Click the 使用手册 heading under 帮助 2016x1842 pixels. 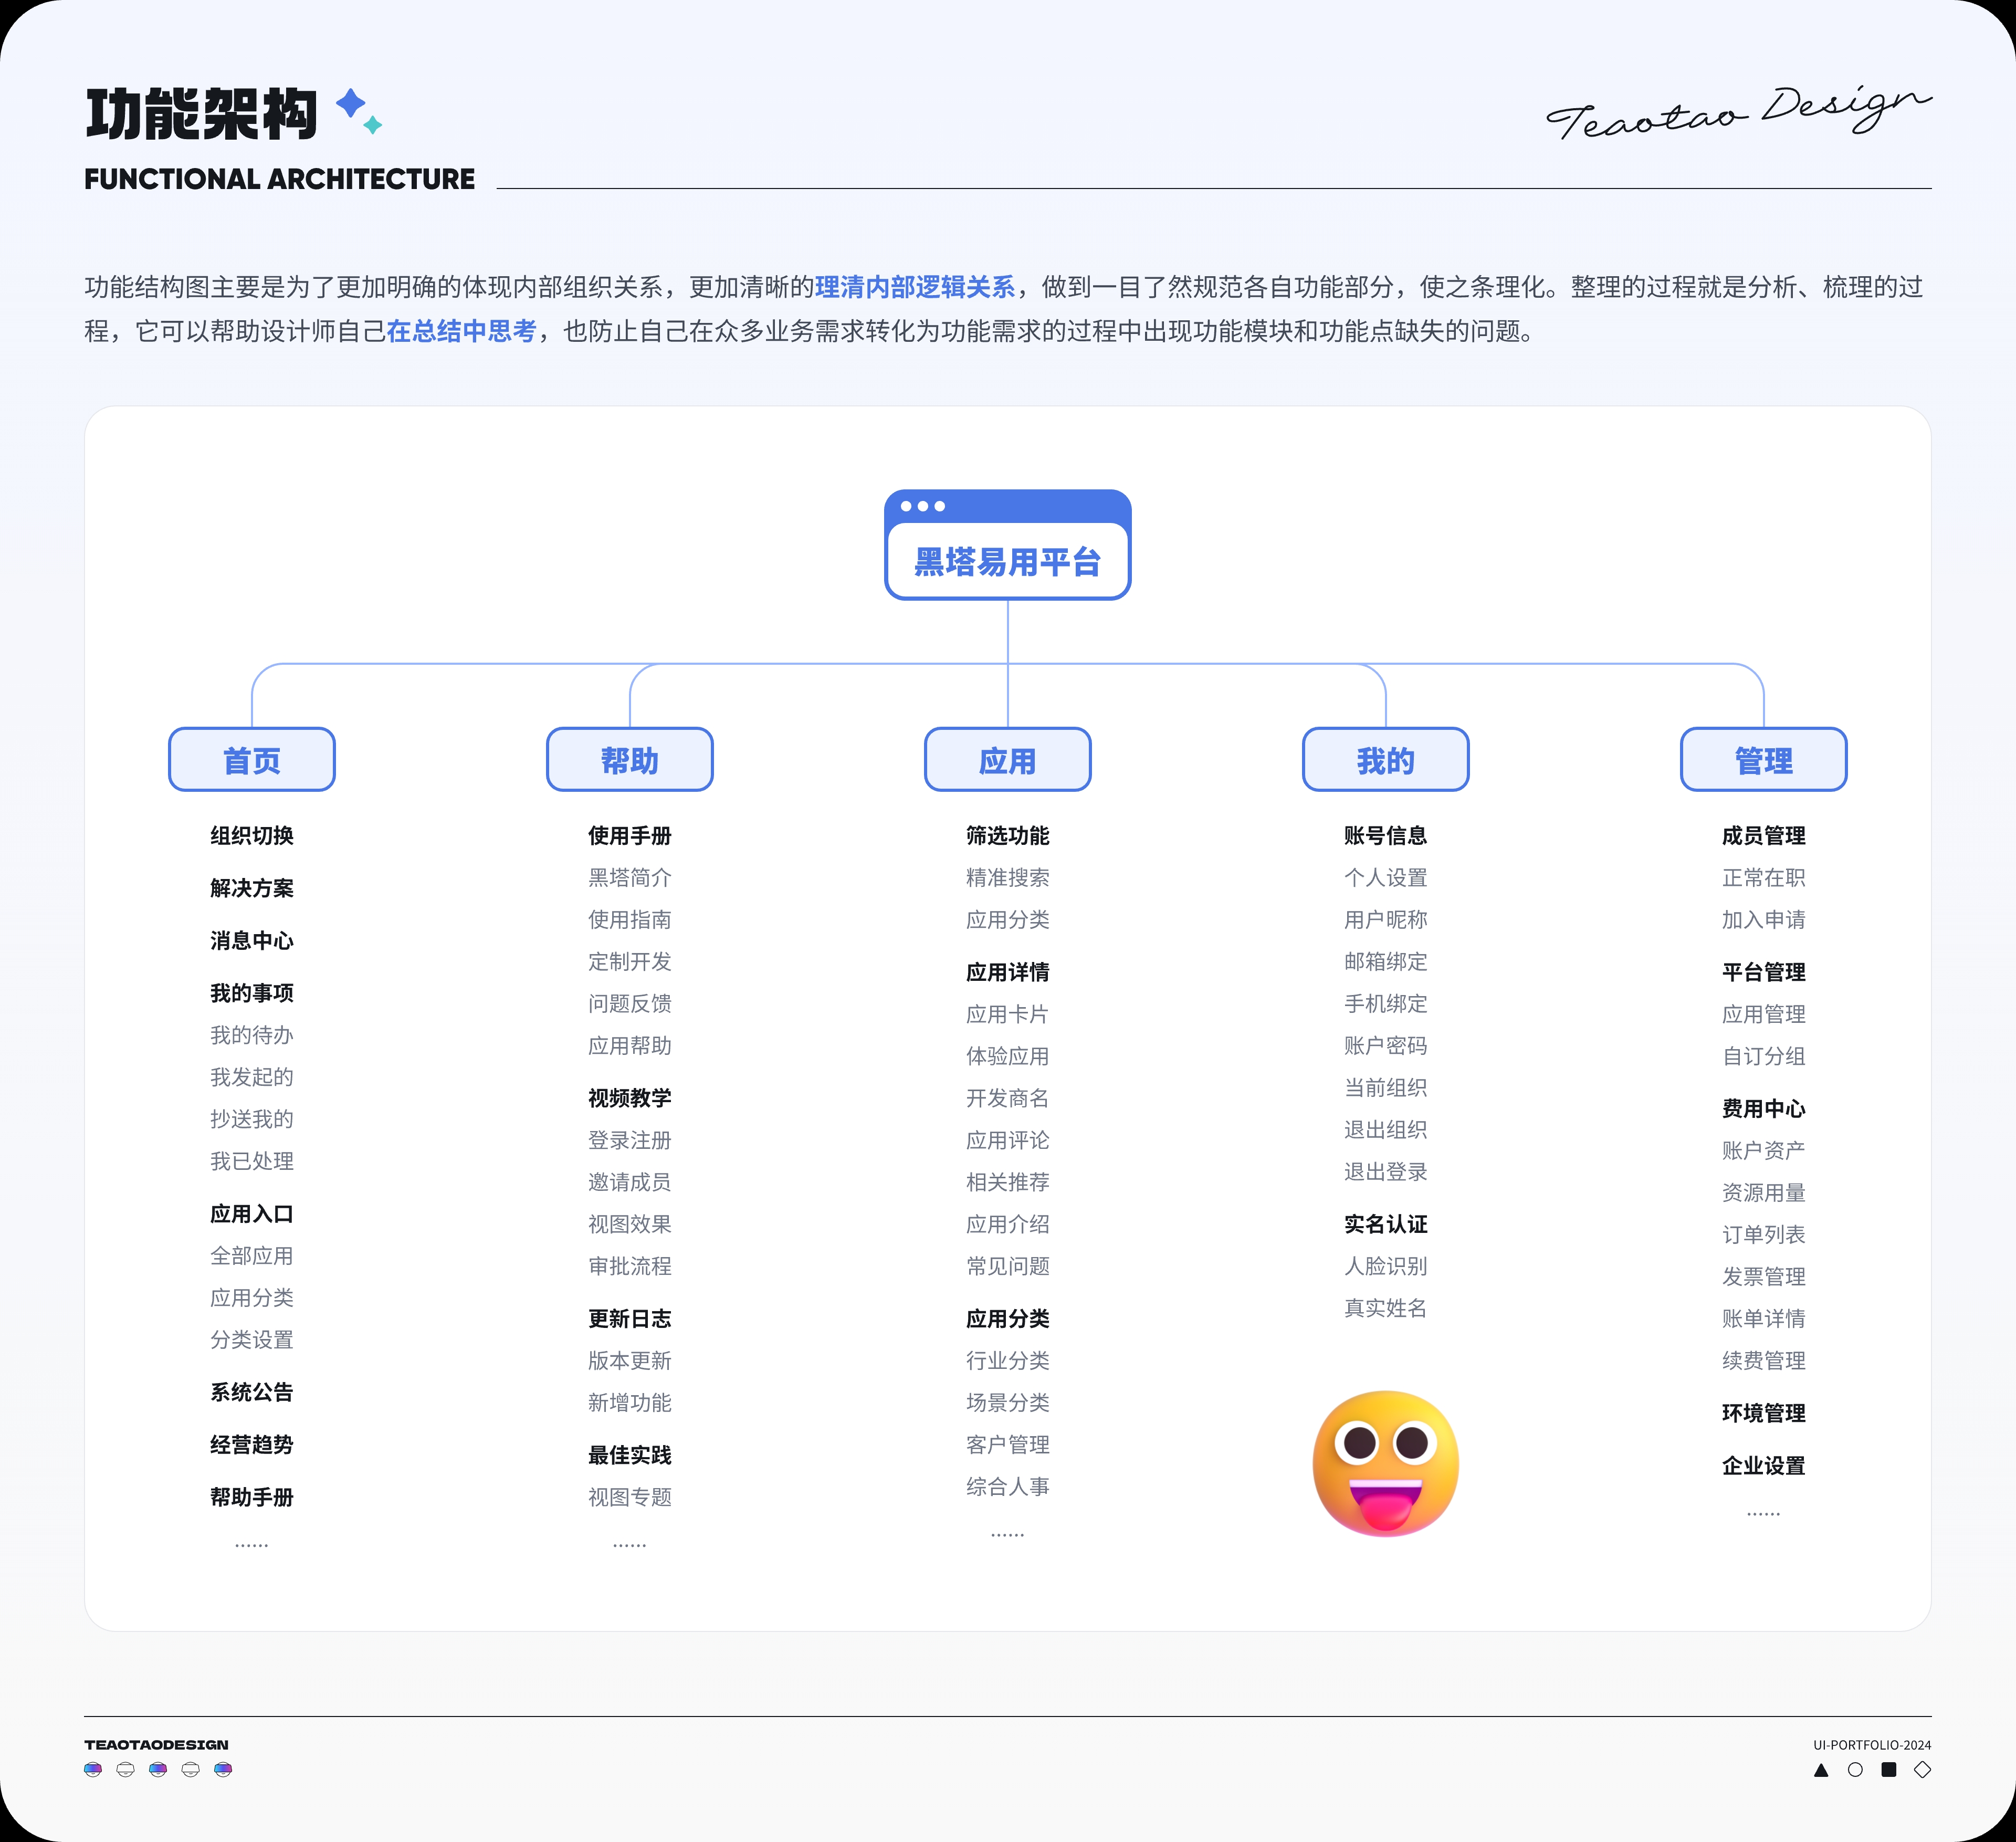(x=630, y=835)
